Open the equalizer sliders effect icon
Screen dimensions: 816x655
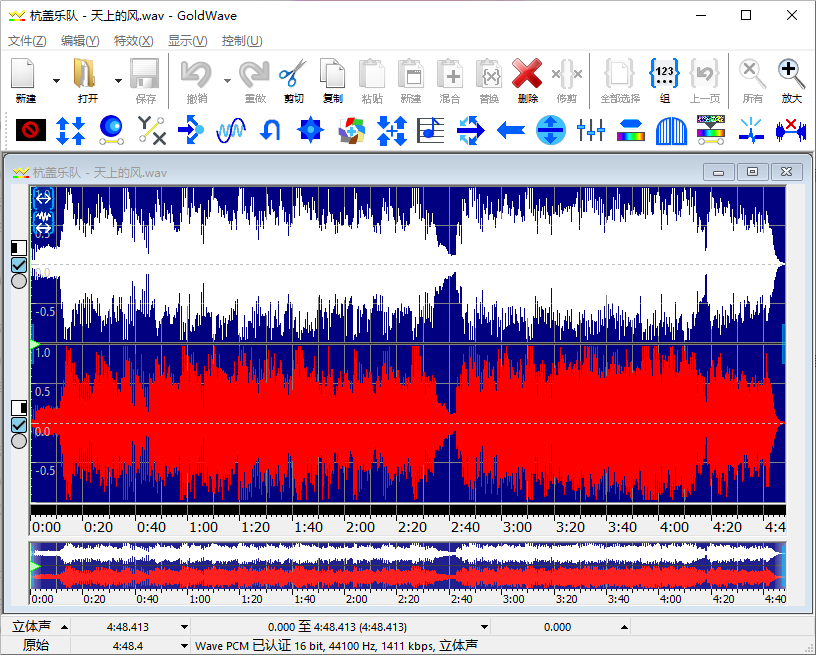(x=591, y=130)
